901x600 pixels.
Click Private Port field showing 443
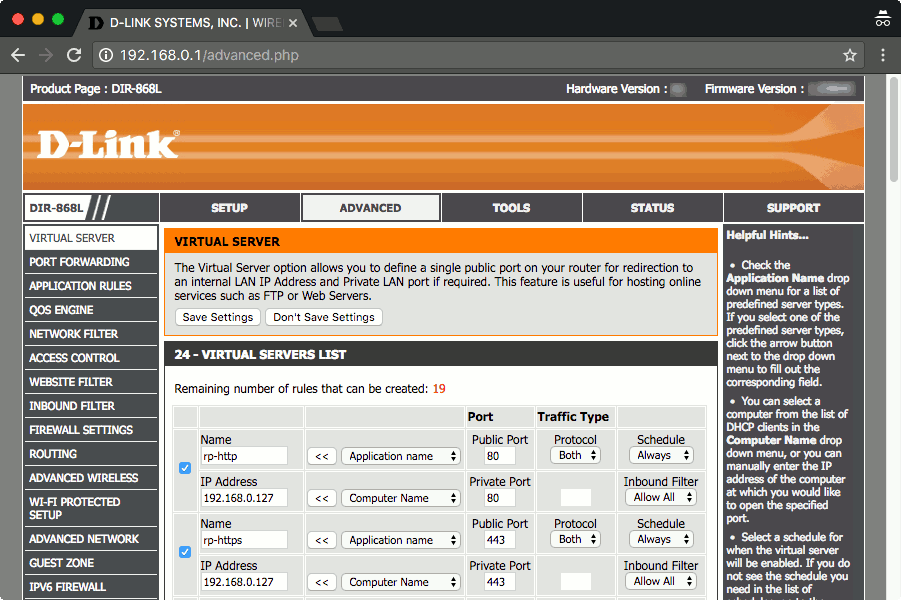[x=500, y=582]
